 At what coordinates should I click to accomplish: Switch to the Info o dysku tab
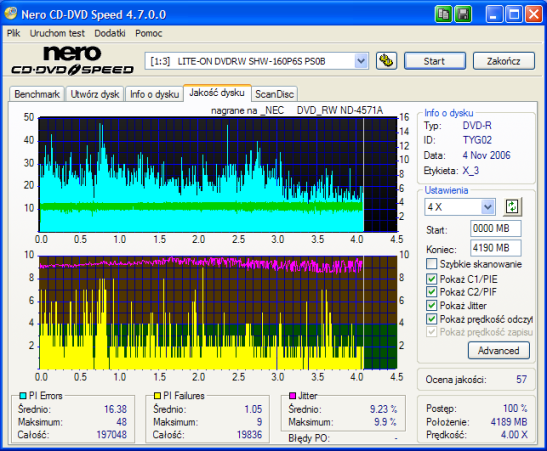pyautogui.click(x=154, y=94)
